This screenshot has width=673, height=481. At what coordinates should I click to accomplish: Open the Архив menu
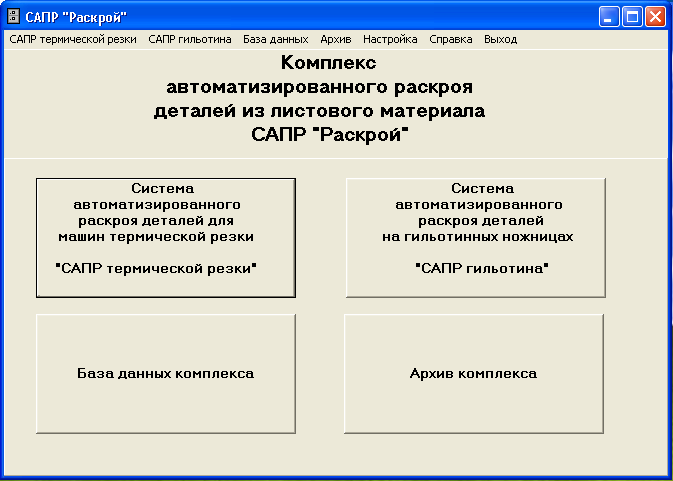pyautogui.click(x=336, y=39)
